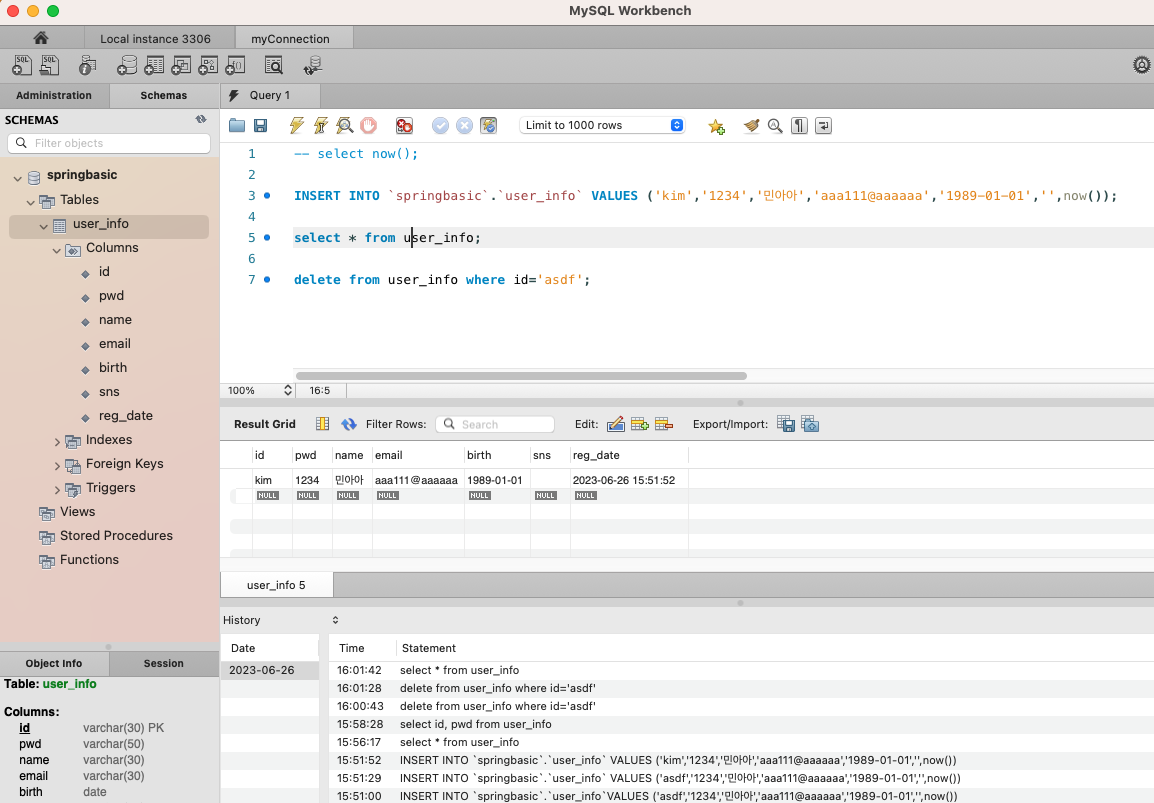The image size is (1154, 803).
Task: Import records from external file
Action: click(x=810, y=424)
